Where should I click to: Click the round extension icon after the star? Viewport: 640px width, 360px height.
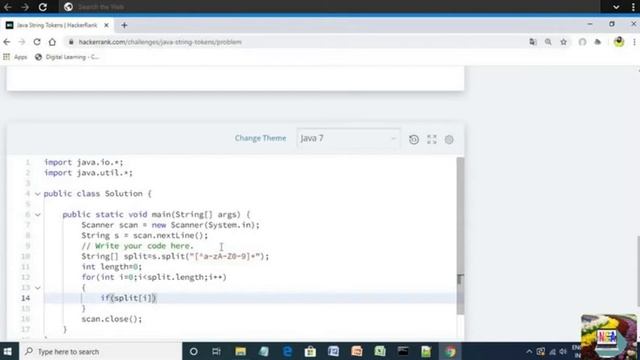[582, 42]
